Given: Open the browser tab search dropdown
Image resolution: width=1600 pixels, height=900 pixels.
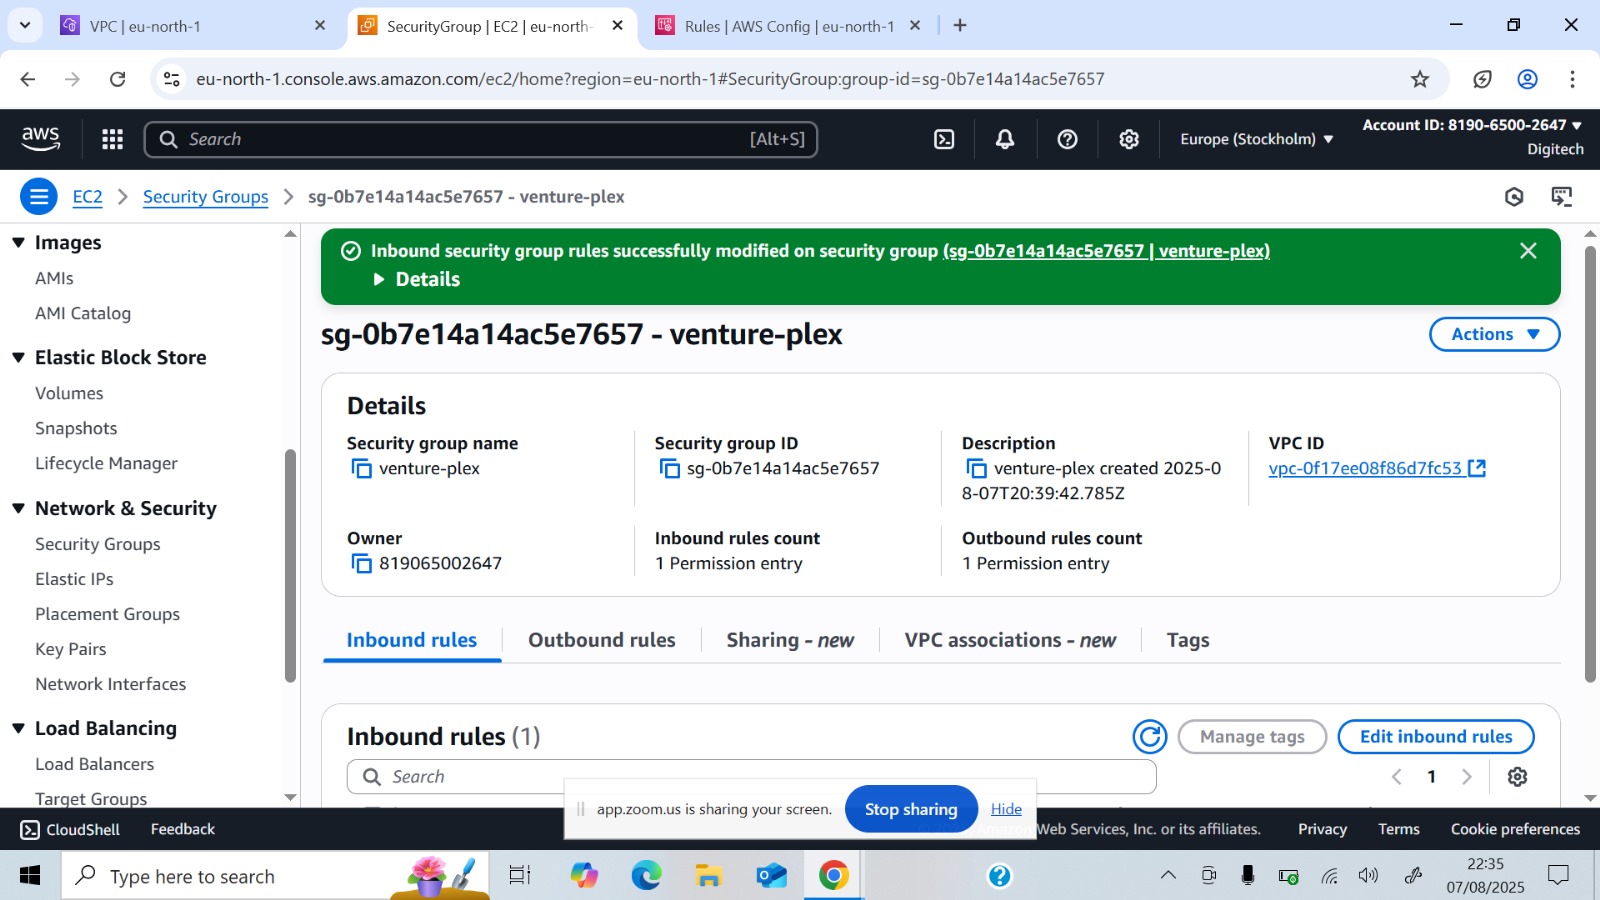Looking at the screenshot, I should pyautogui.click(x=25, y=25).
